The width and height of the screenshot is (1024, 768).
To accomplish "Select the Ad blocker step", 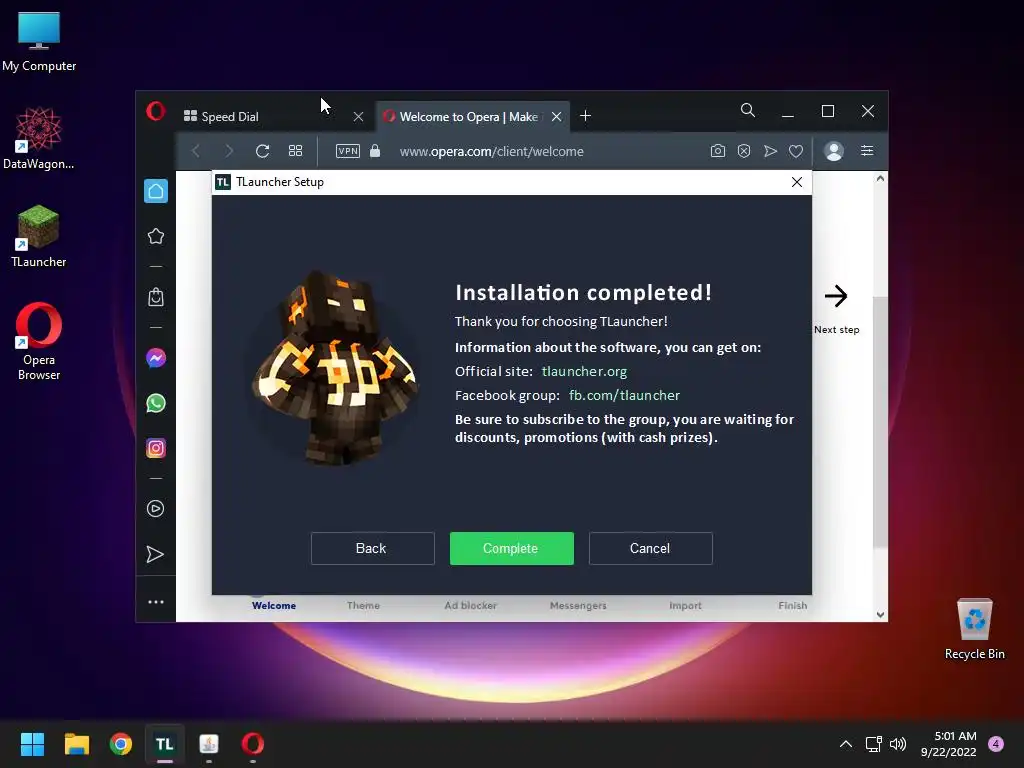I will (x=470, y=605).
